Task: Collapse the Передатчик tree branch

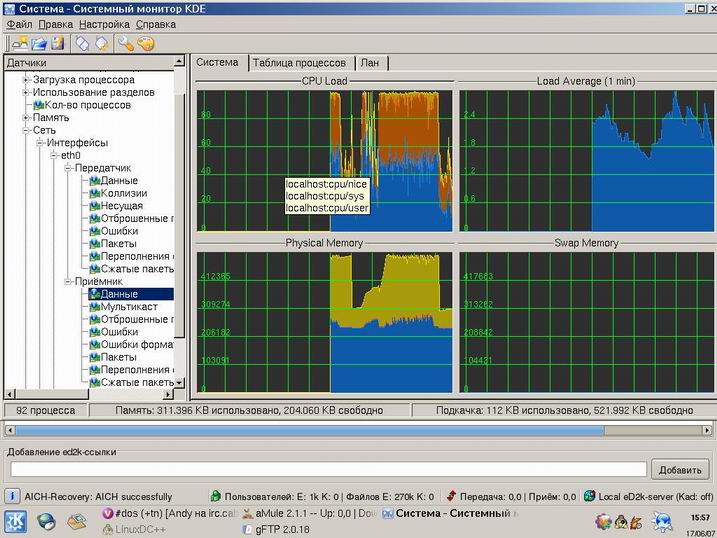Action: [x=68, y=168]
